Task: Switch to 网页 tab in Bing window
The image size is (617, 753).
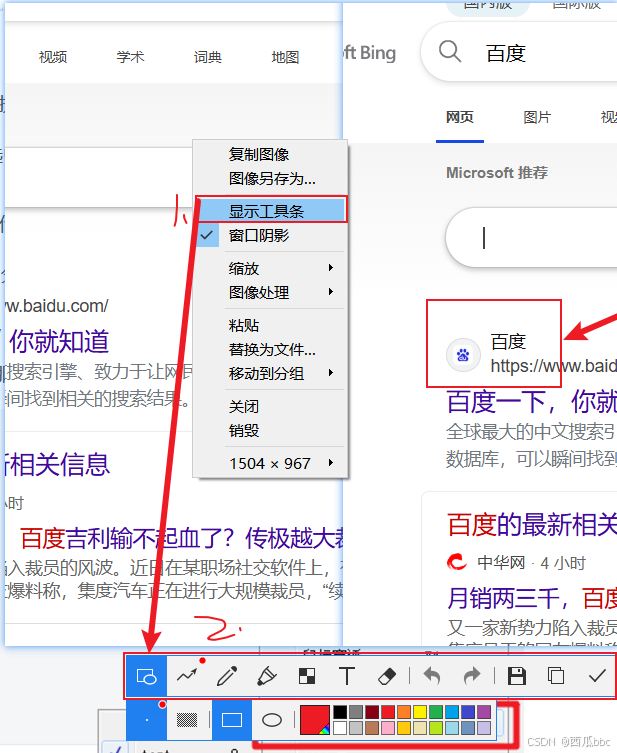Action: click(460, 117)
